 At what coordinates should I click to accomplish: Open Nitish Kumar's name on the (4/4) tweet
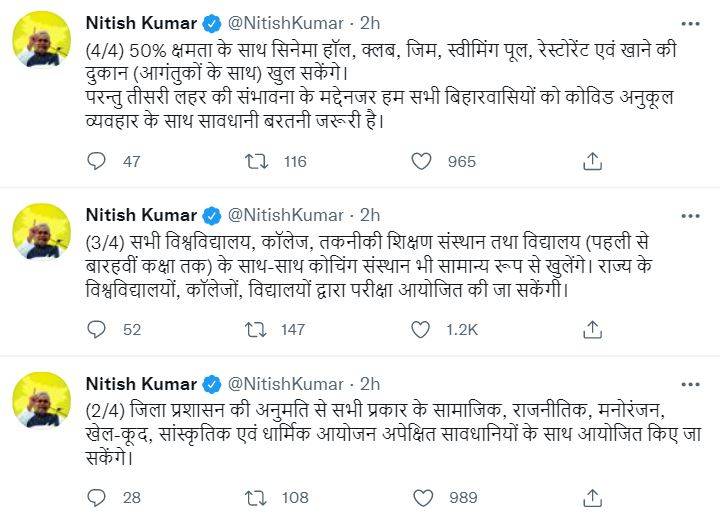click(x=141, y=22)
